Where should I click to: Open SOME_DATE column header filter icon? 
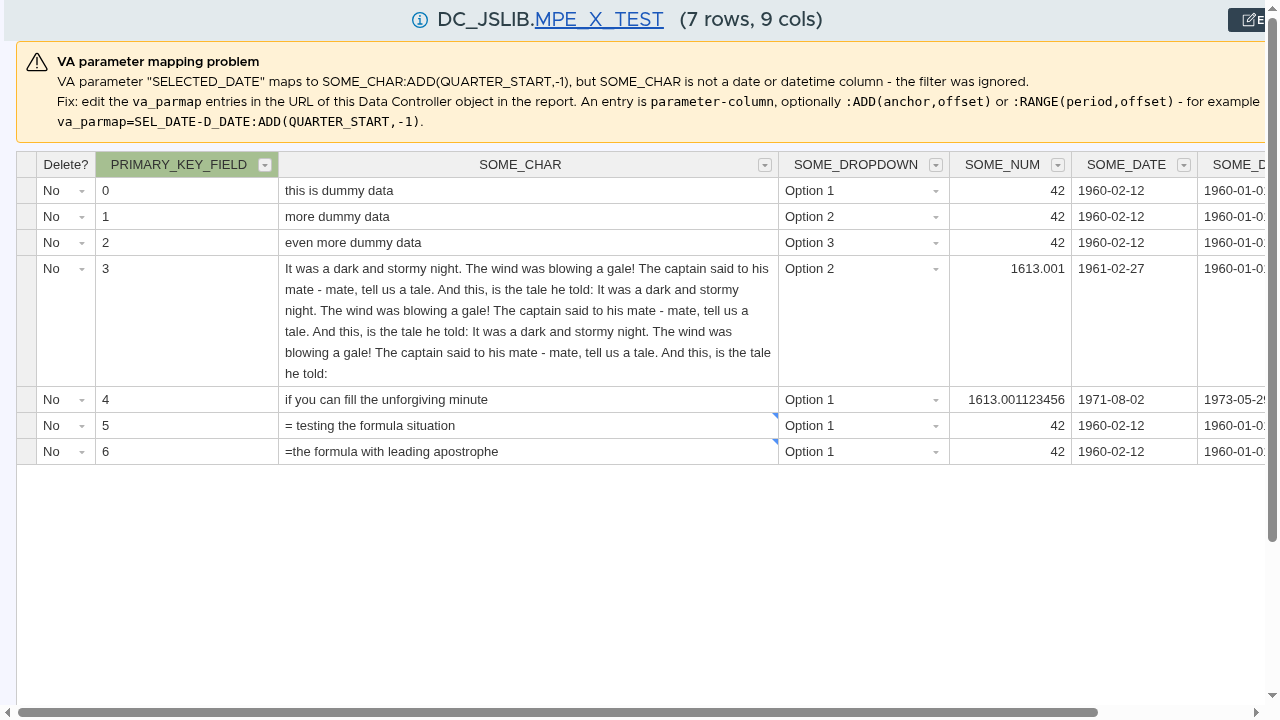(1184, 165)
